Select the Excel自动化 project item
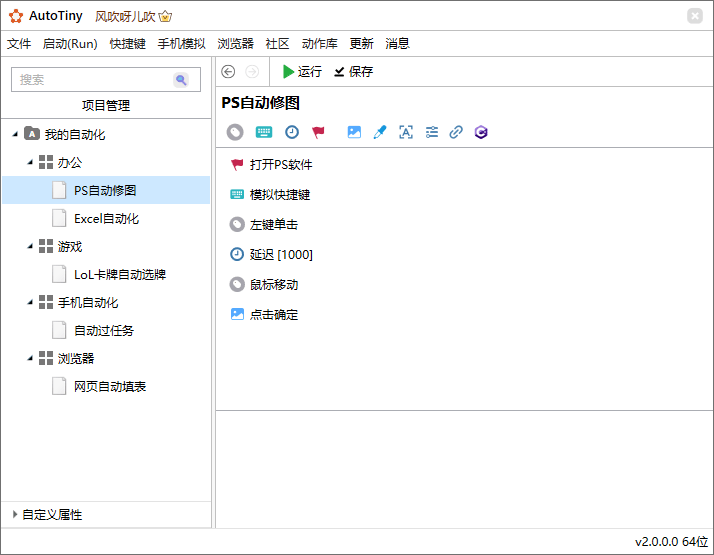 [x=106, y=218]
